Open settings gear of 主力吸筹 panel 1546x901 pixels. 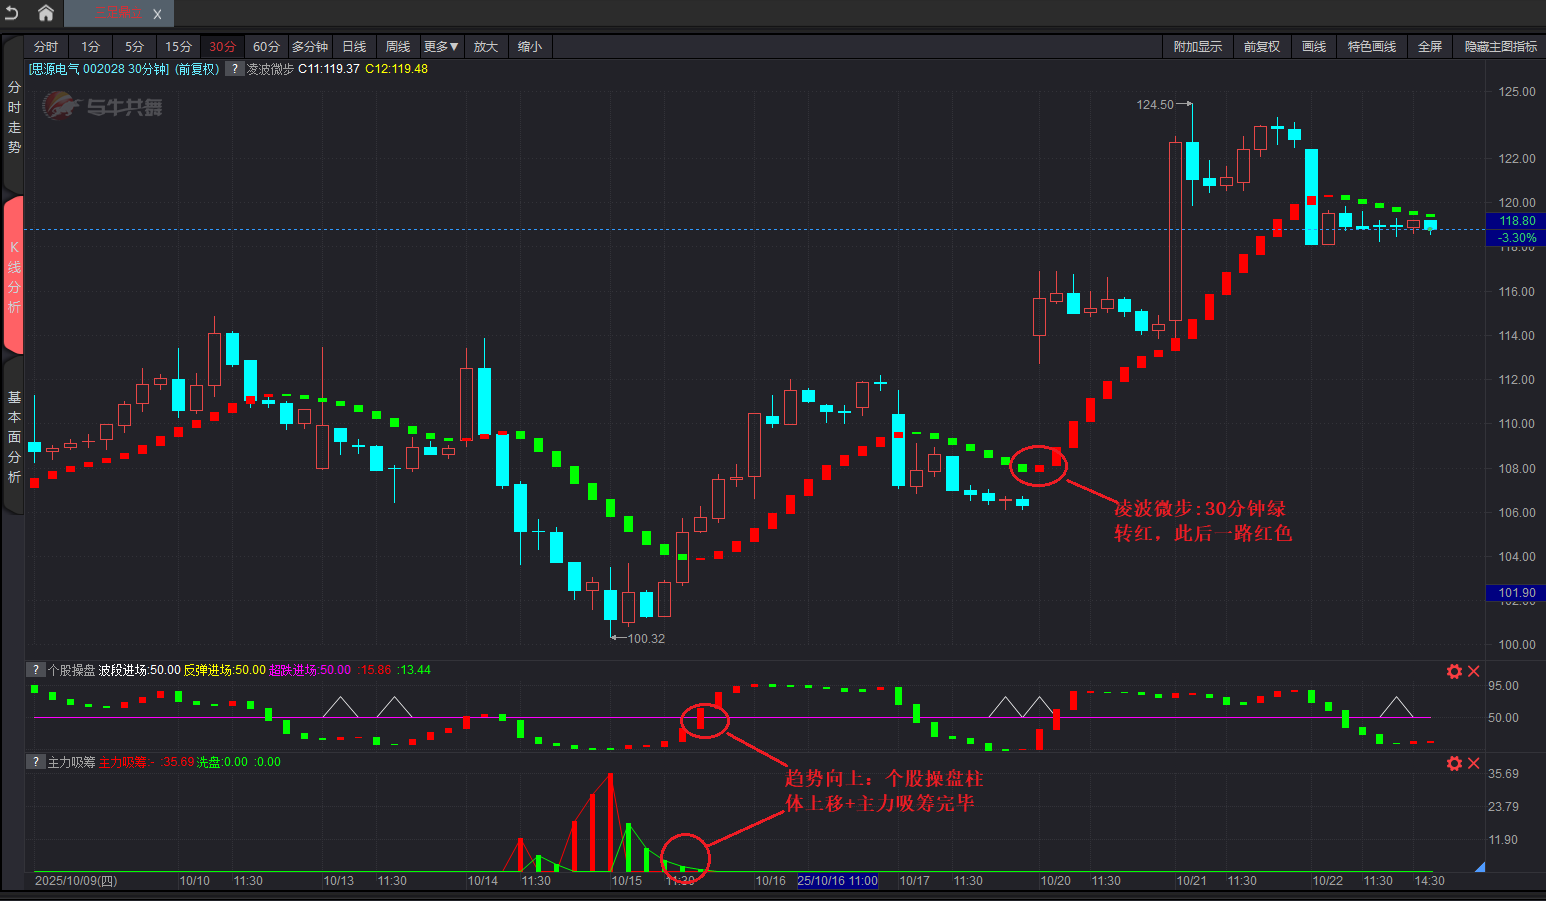[1454, 763]
